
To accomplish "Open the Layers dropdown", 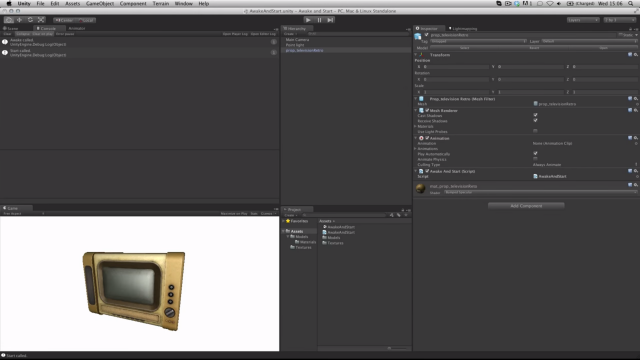I will 583,20.
